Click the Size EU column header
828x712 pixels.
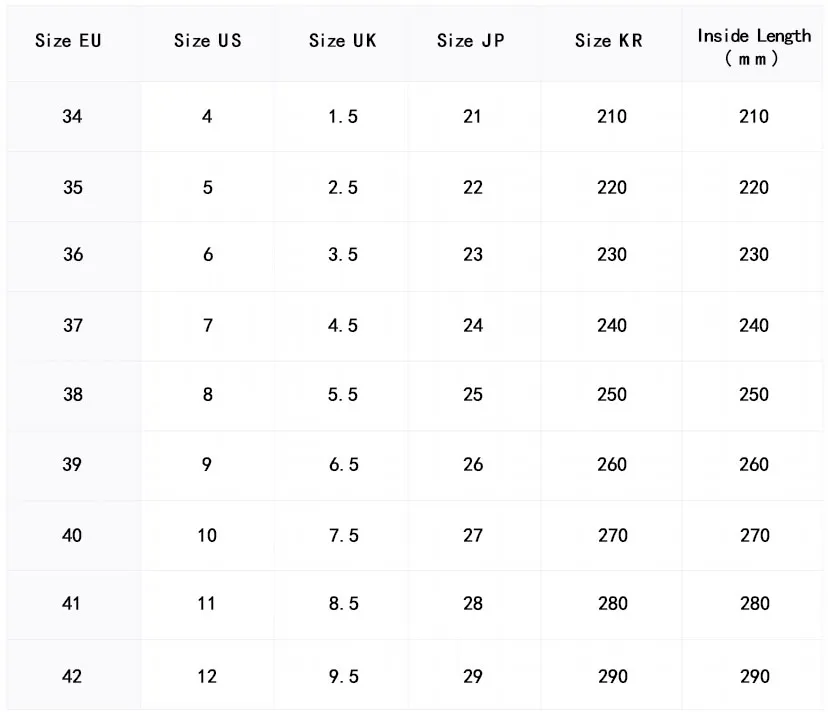(x=68, y=41)
